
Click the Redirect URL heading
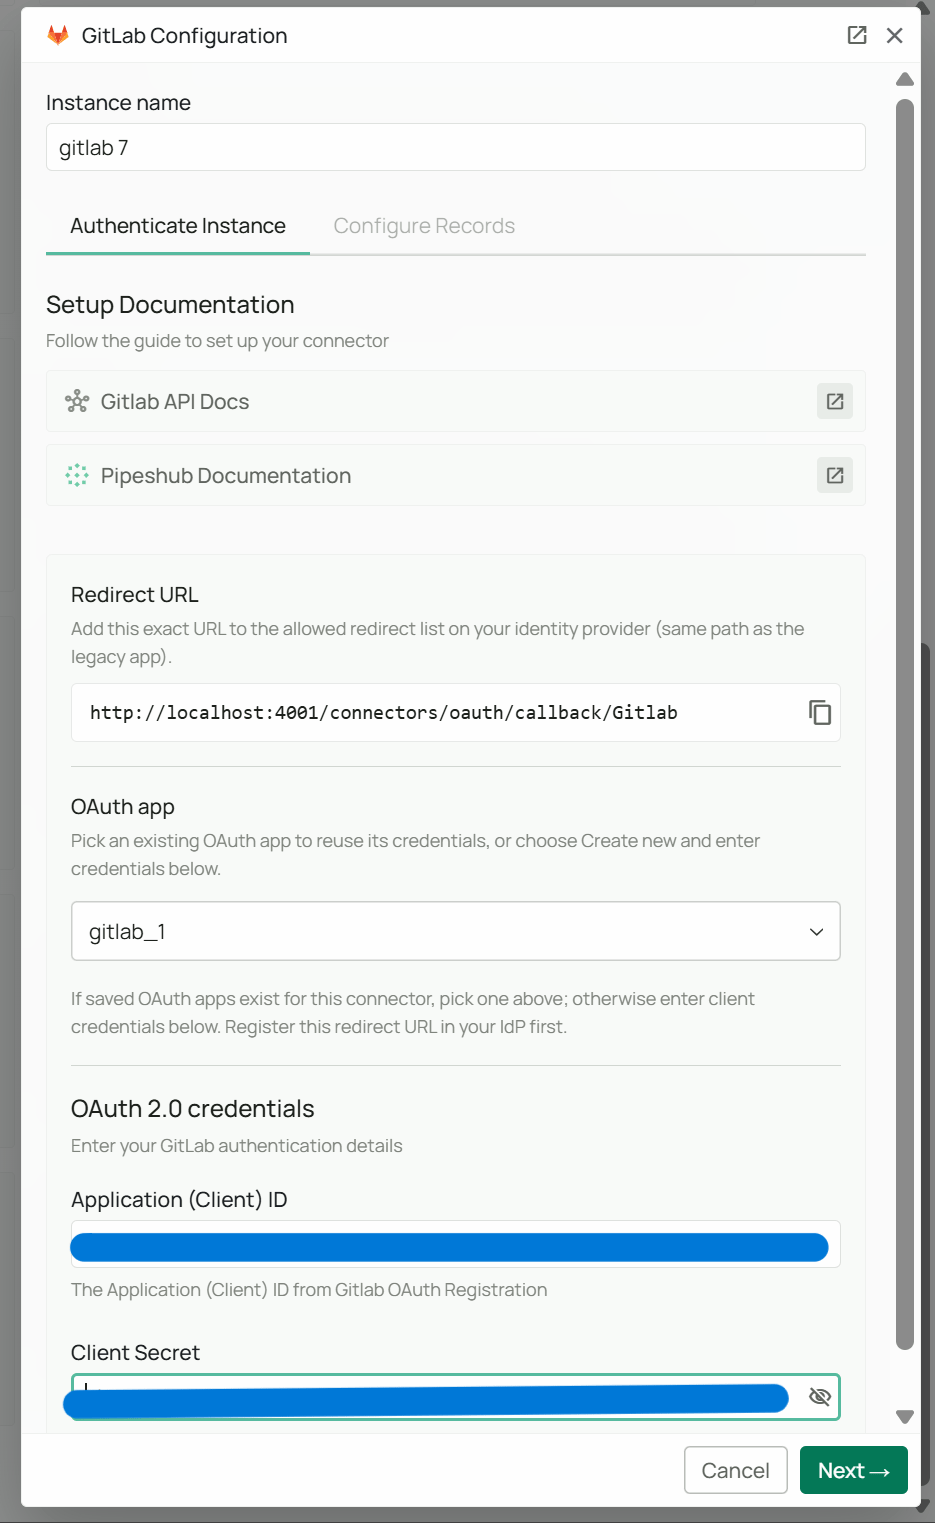(135, 594)
